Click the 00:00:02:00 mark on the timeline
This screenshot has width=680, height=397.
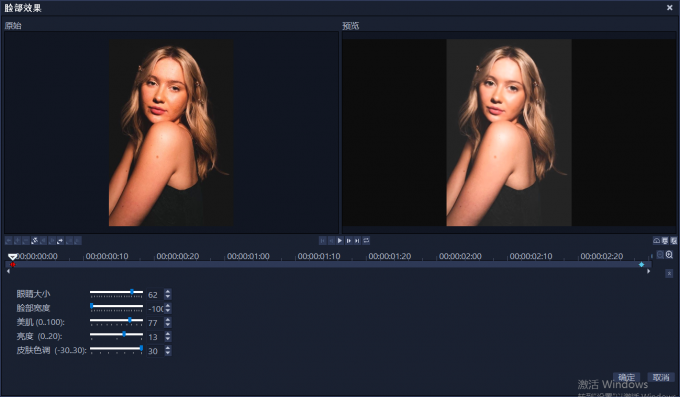coord(460,256)
